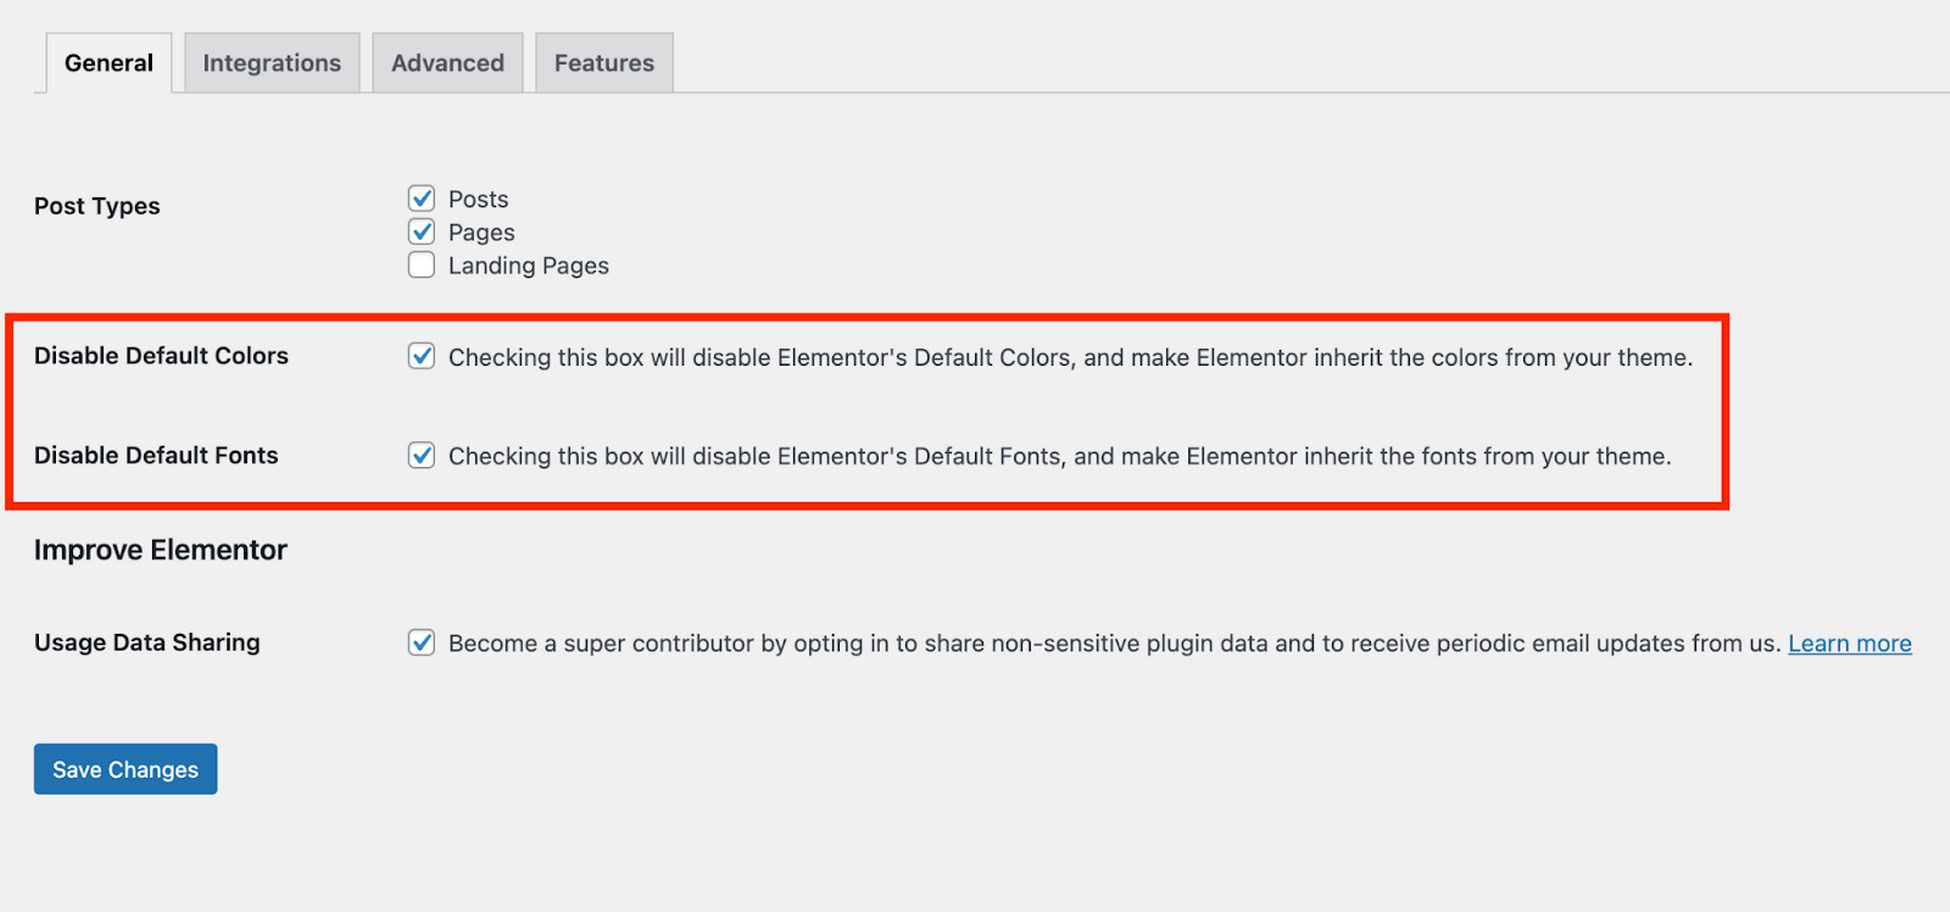Click the Usage Data Sharing checkmark icon
The image size is (1950, 912).
pyautogui.click(x=421, y=642)
